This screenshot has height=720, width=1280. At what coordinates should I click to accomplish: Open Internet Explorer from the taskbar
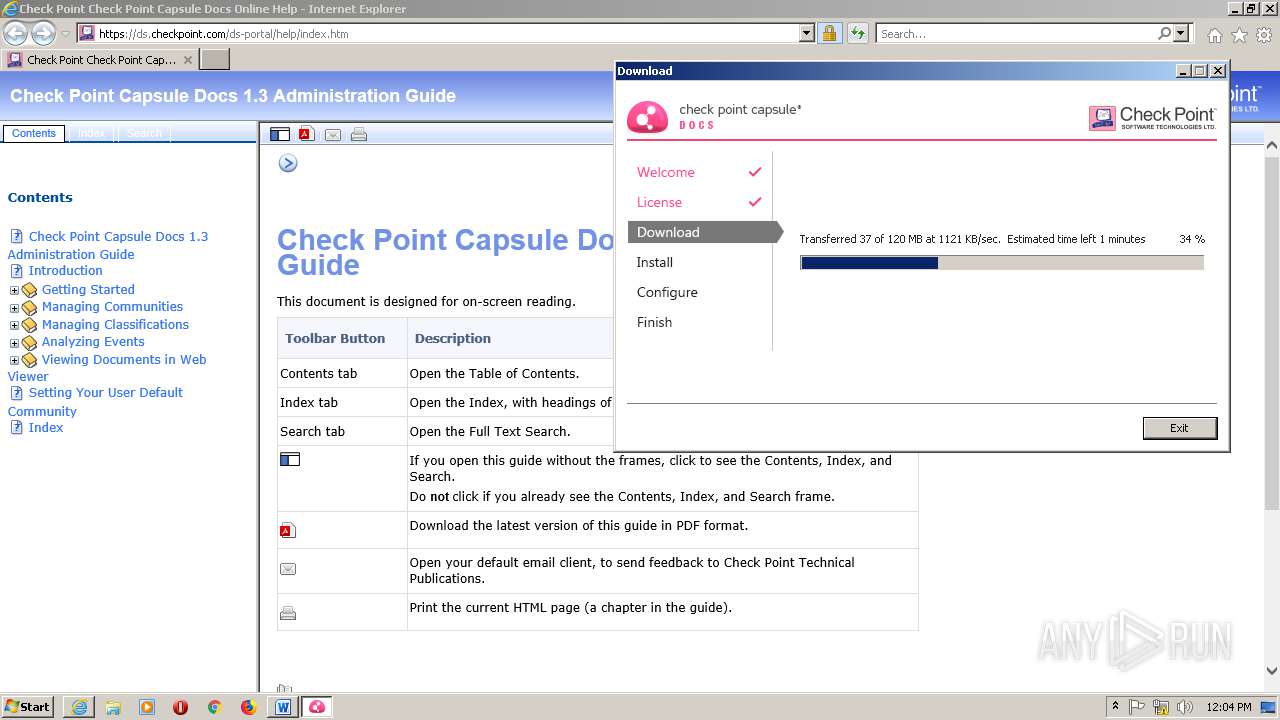click(x=79, y=707)
